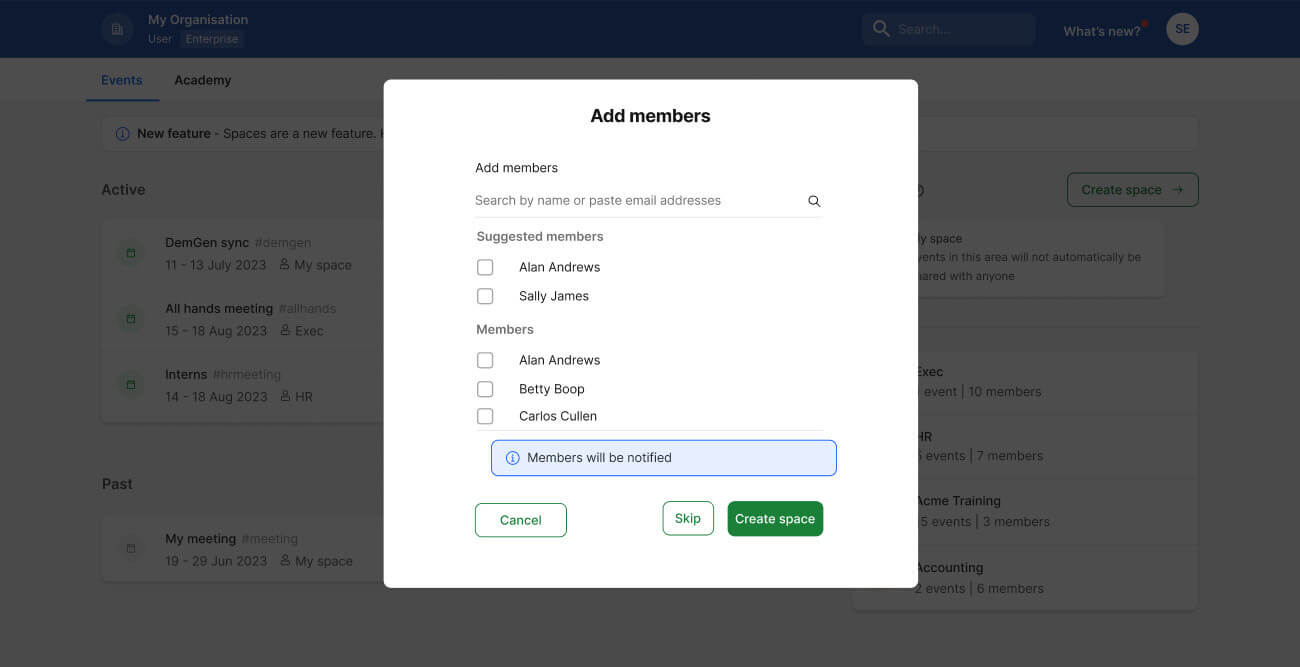Open the What's new? link
The height and width of the screenshot is (667, 1300).
[1101, 31]
